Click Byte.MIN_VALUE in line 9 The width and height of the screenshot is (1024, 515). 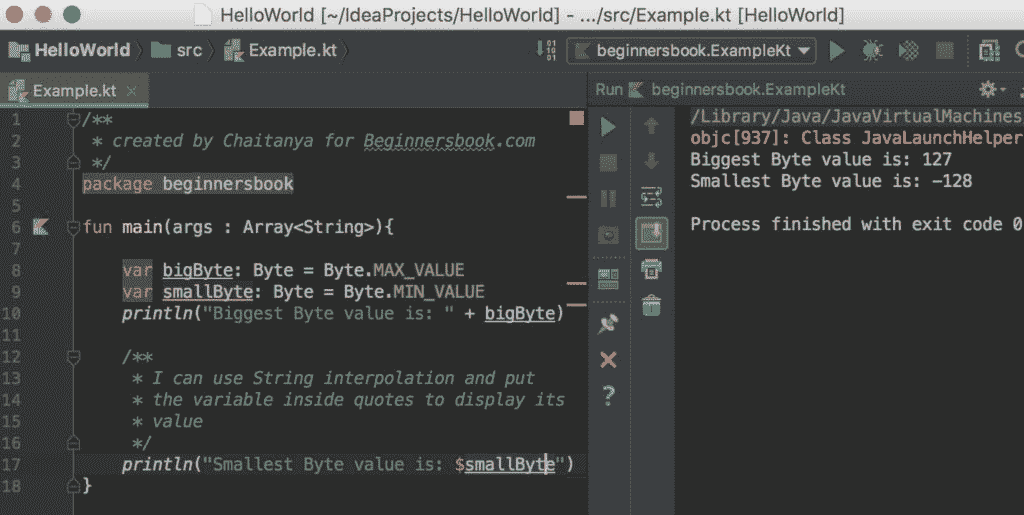414,292
